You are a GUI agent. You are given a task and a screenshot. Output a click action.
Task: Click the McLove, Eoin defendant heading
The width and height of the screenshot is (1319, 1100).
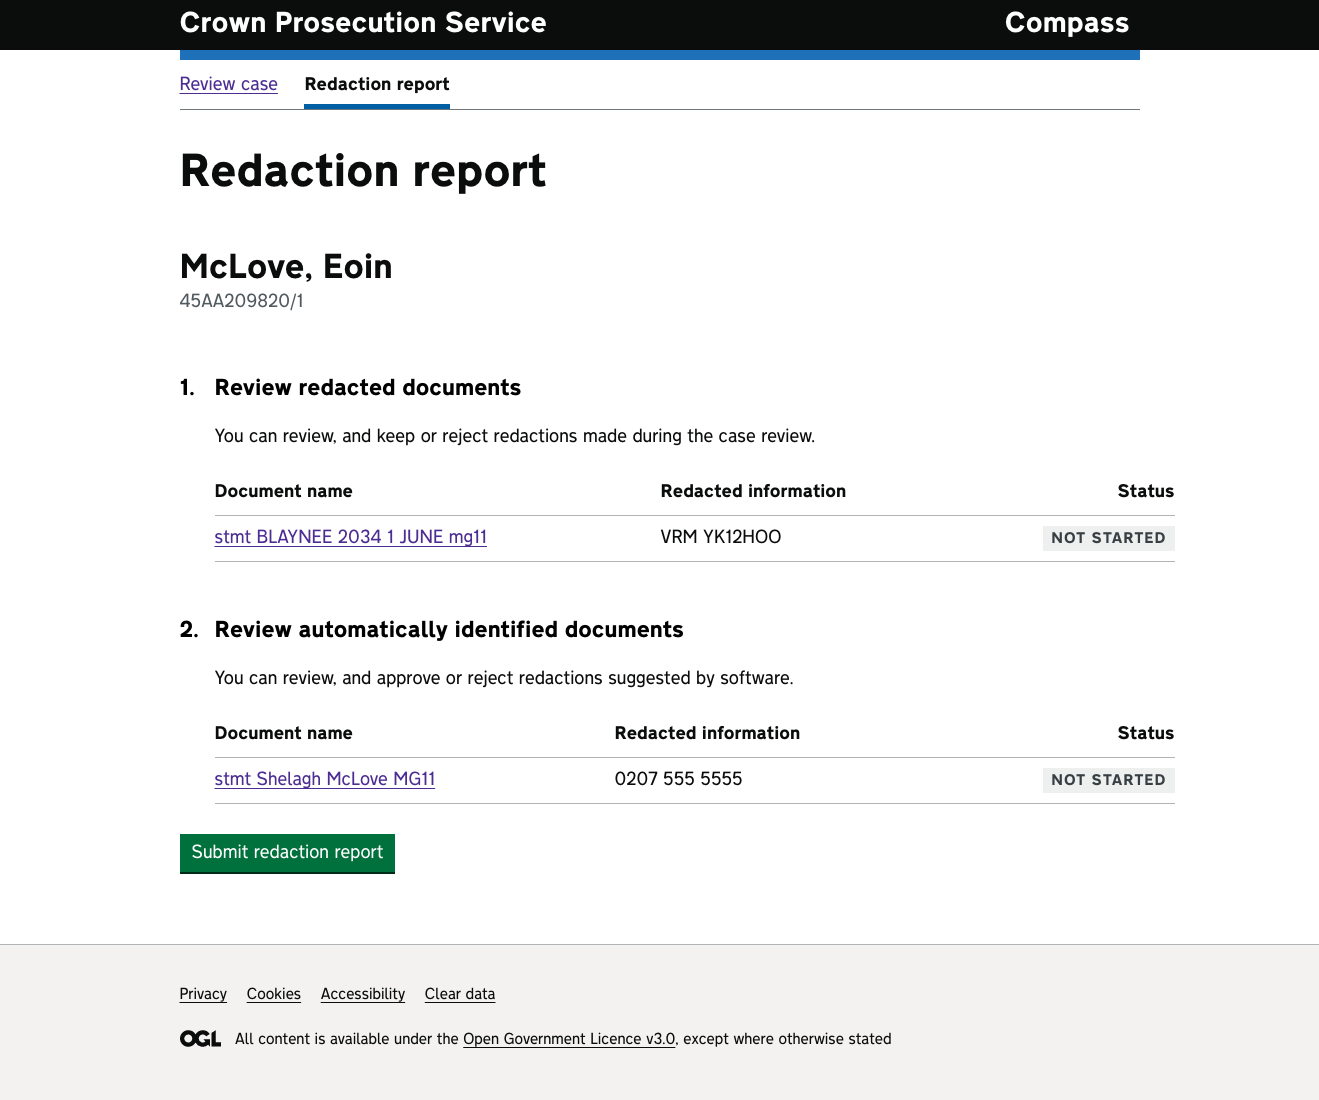click(286, 267)
